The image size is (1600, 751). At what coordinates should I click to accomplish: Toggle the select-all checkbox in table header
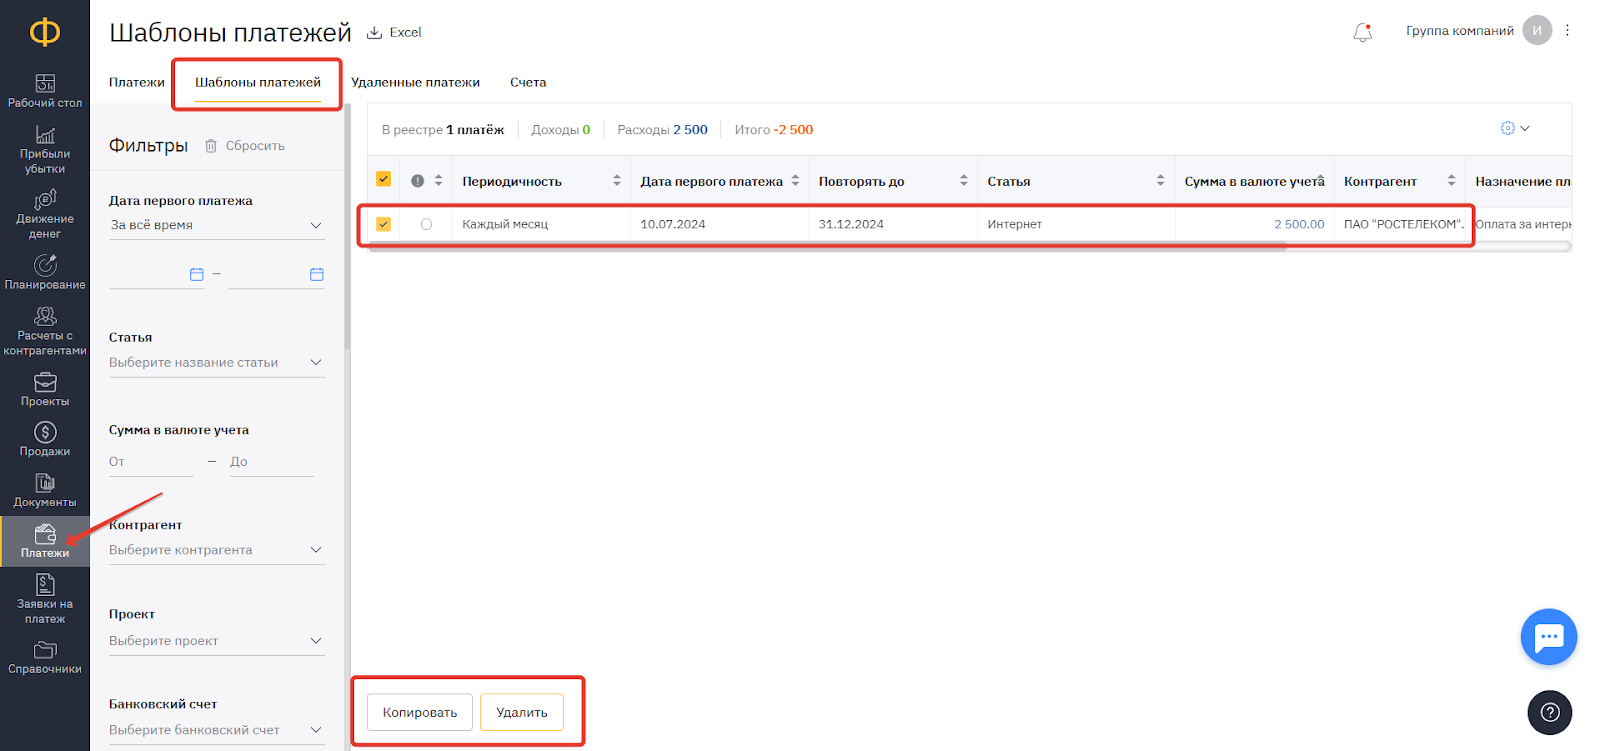pyautogui.click(x=383, y=179)
